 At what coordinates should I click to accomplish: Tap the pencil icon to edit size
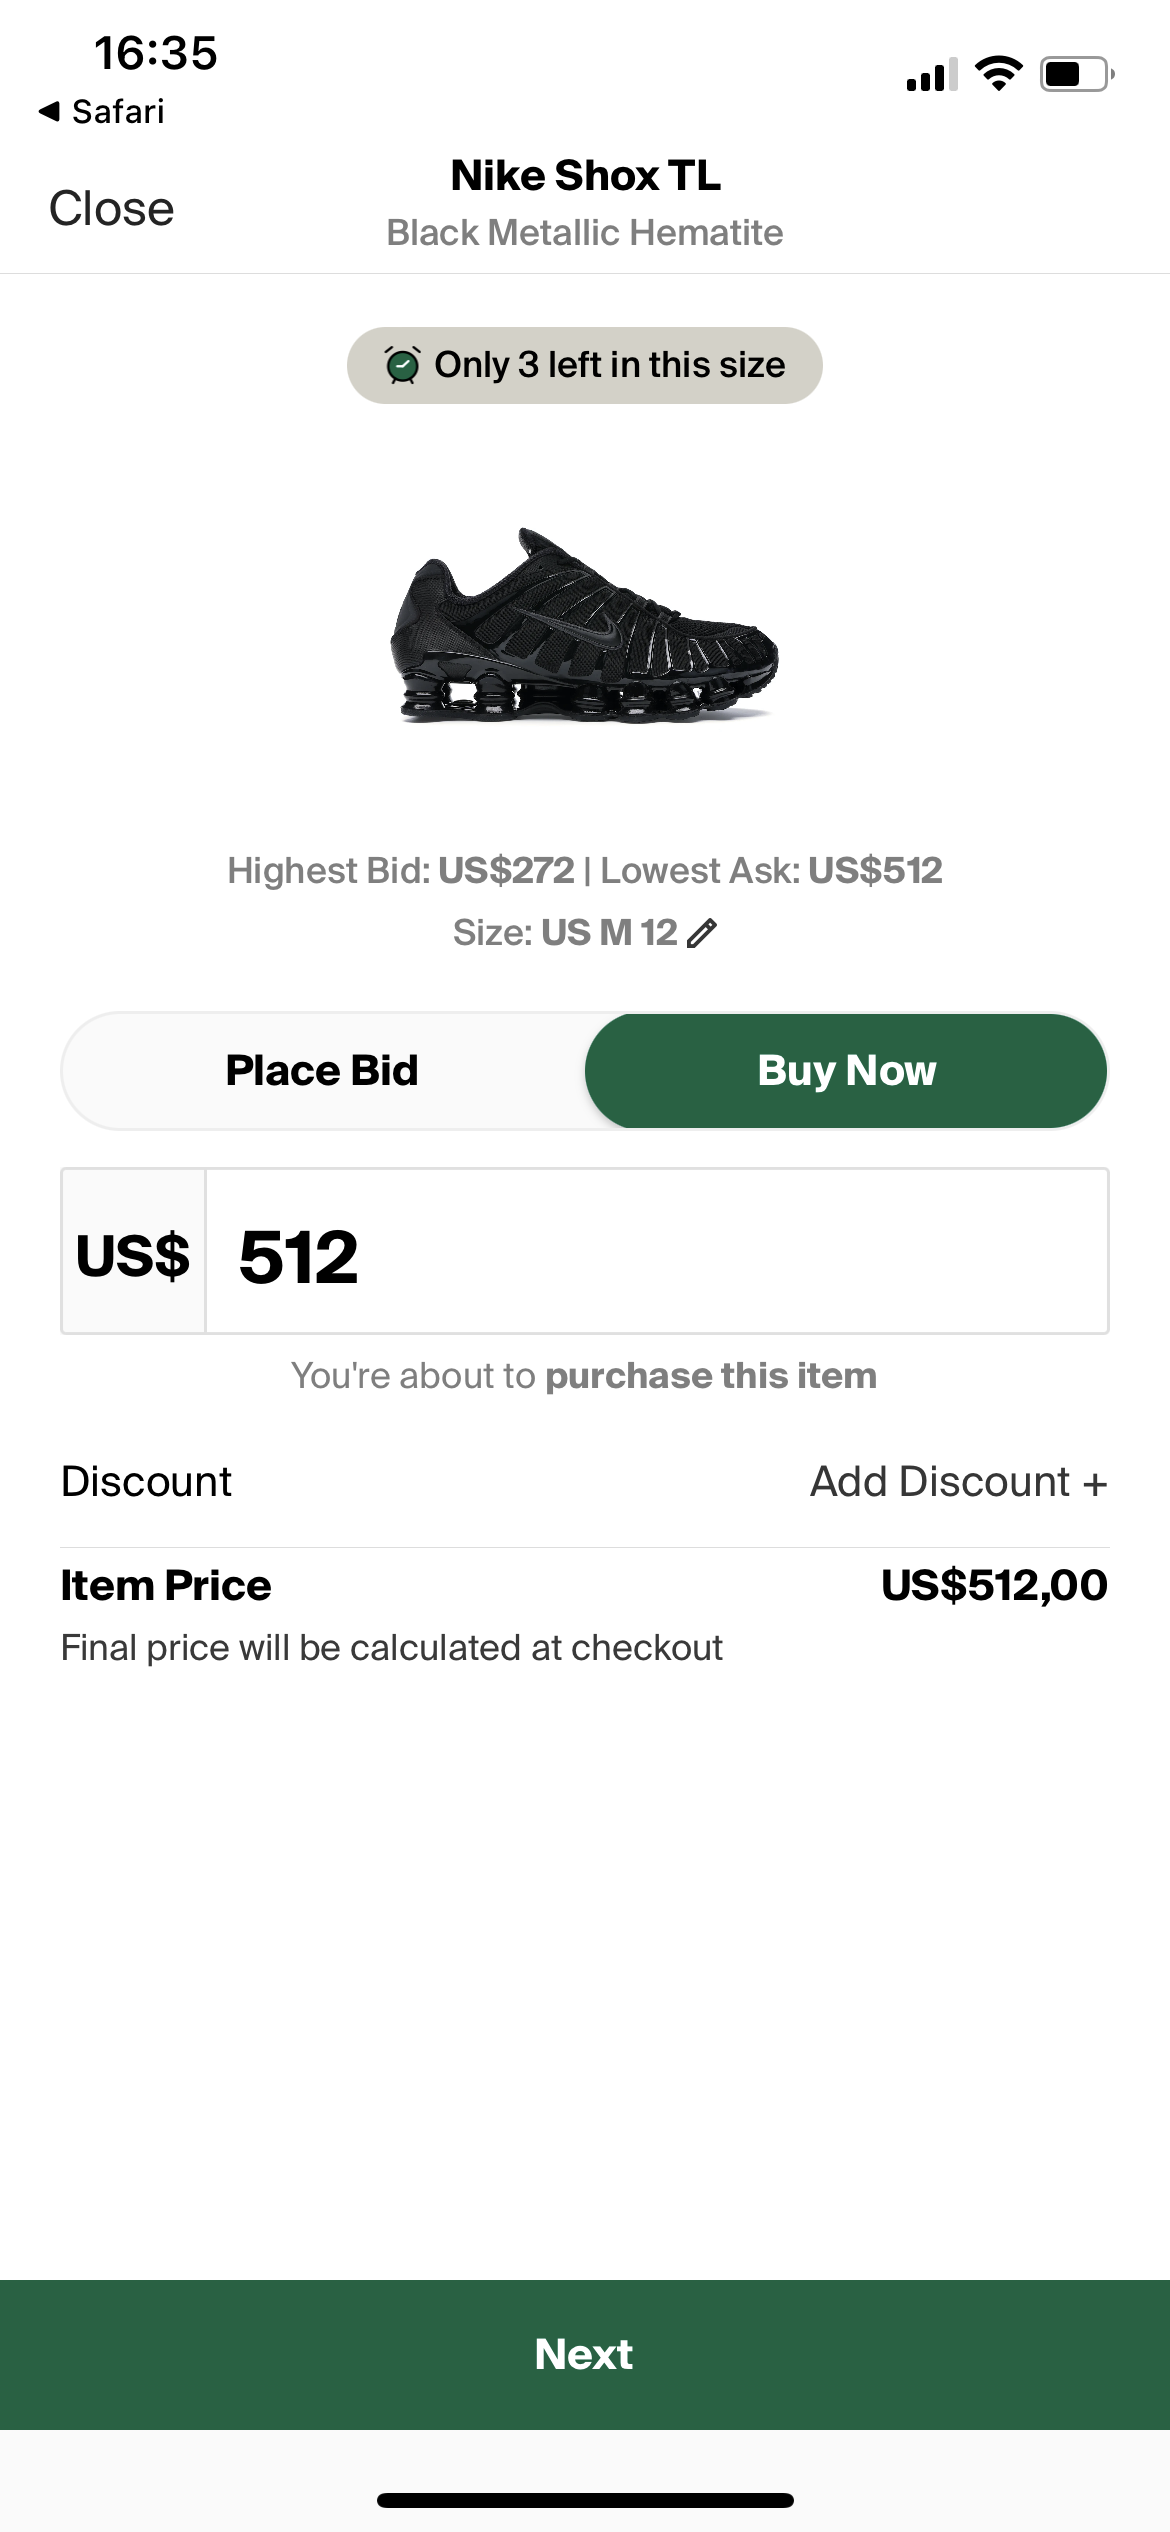click(x=702, y=933)
